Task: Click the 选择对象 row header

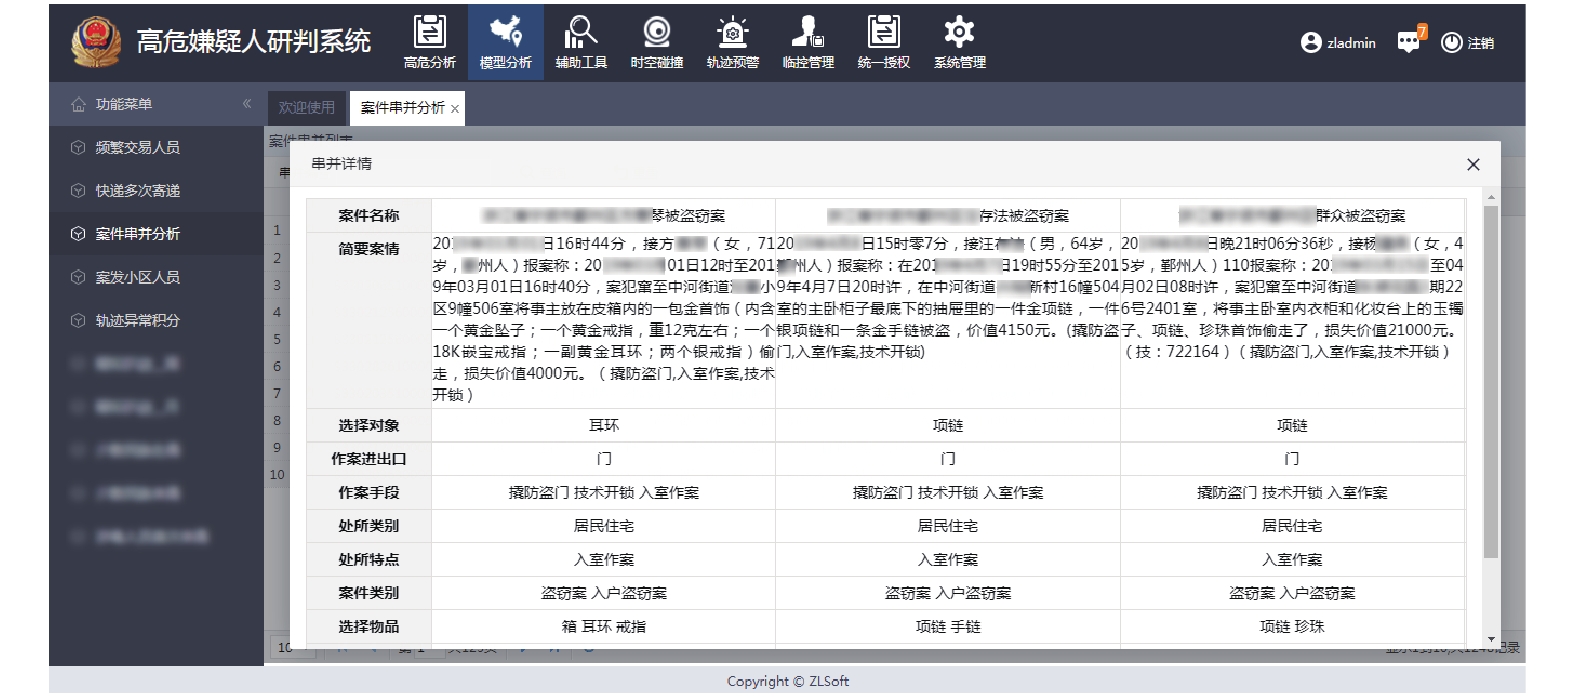Action: click(x=369, y=425)
